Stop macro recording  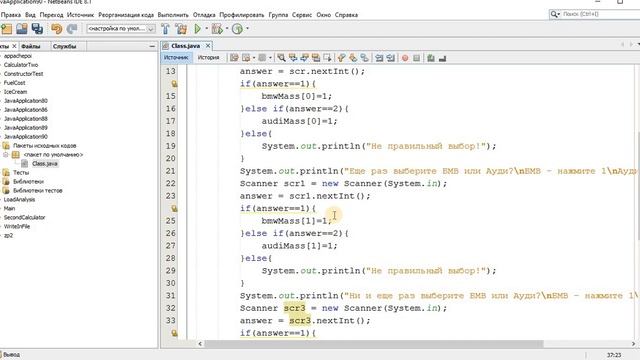[416, 58]
